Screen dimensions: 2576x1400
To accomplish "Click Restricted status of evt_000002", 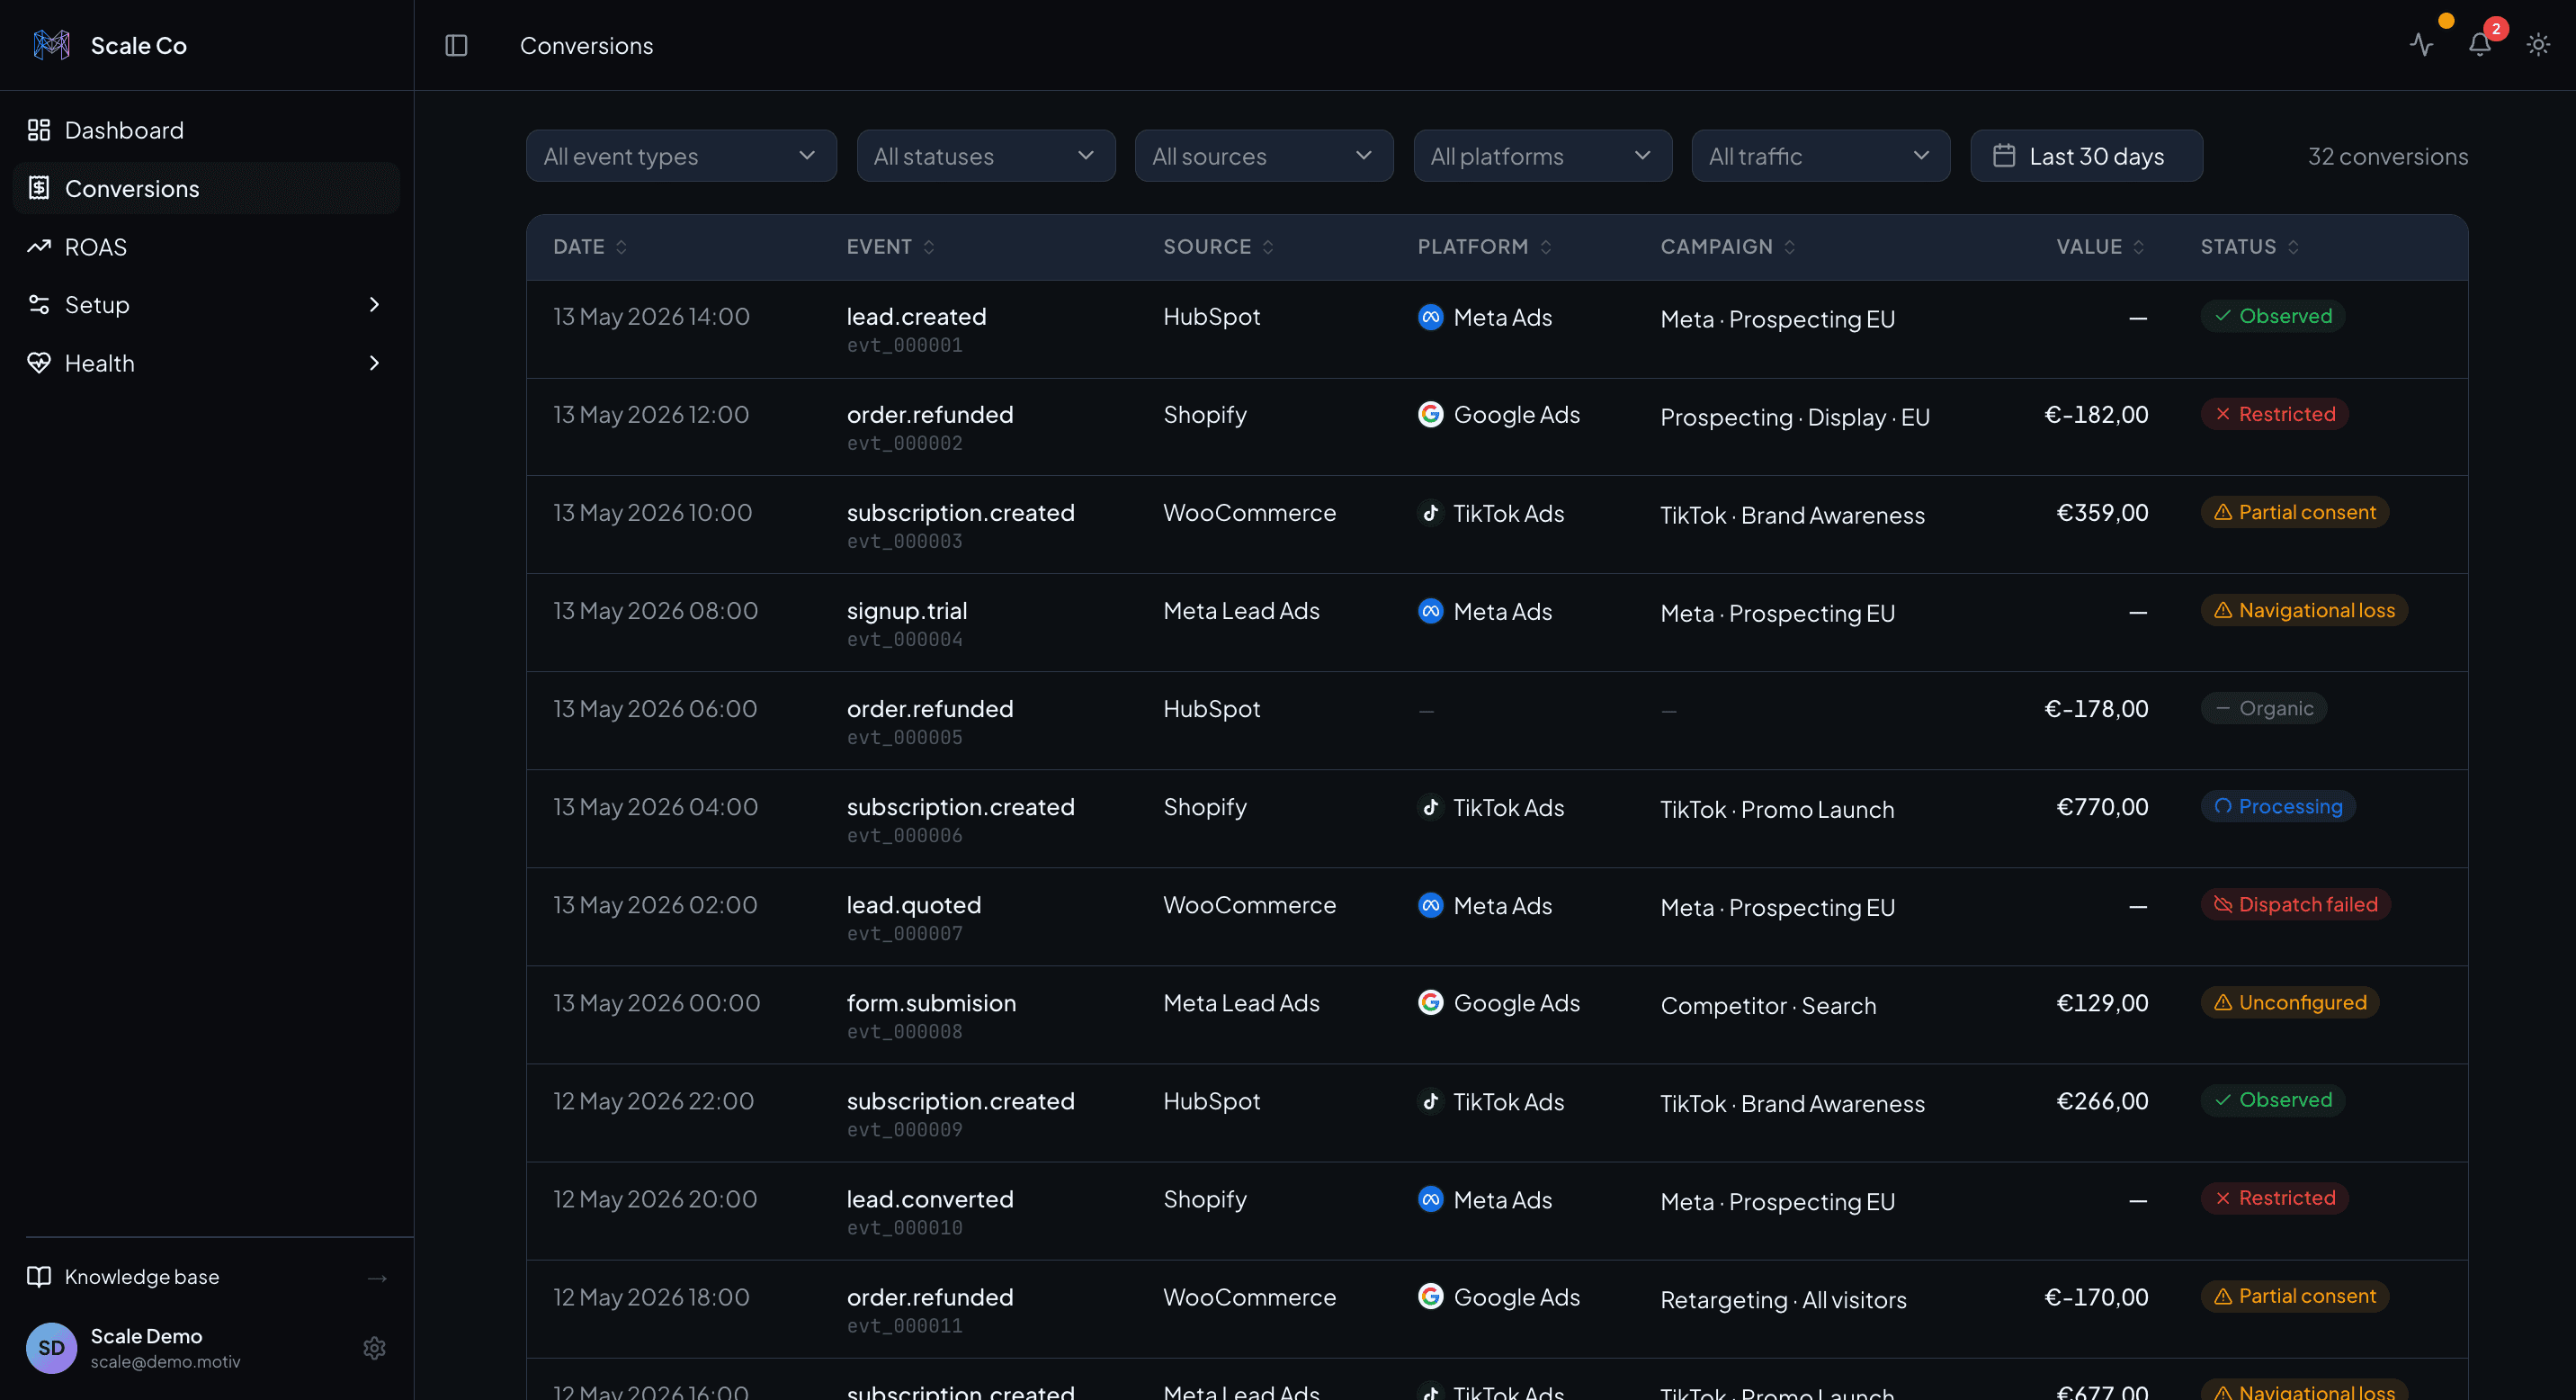I will (2274, 414).
